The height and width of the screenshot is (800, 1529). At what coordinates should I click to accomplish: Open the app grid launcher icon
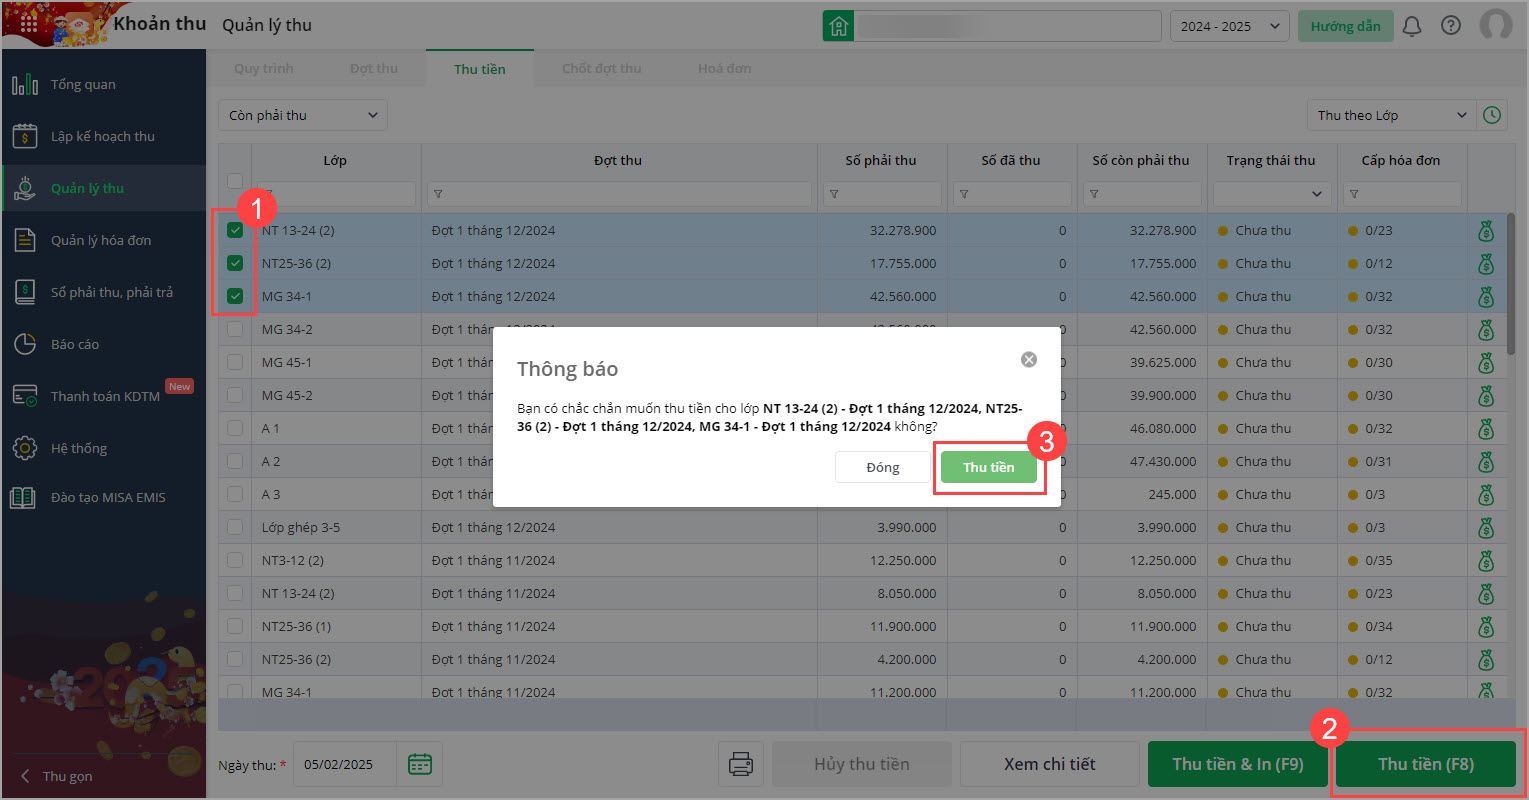click(x=28, y=24)
